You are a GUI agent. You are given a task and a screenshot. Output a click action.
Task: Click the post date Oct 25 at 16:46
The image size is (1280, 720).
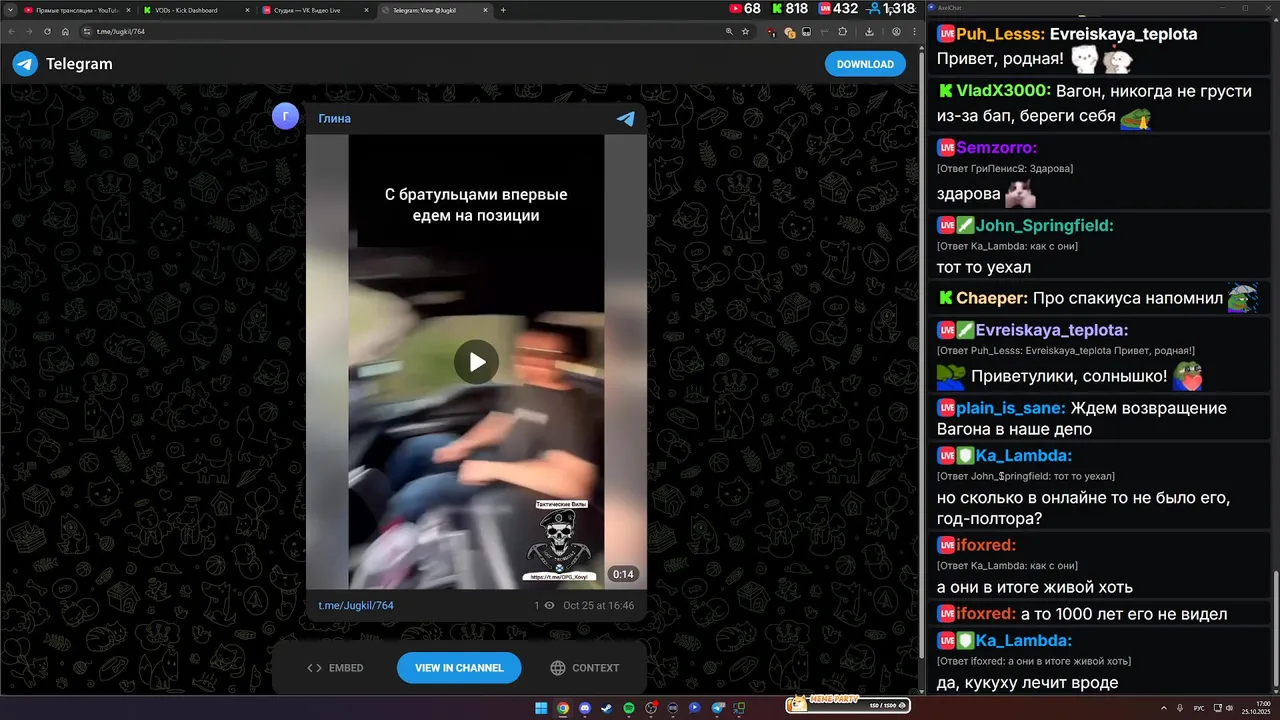point(598,605)
